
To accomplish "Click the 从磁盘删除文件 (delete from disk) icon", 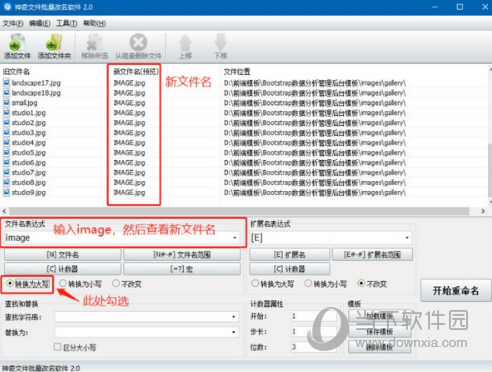I will tap(138, 42).
